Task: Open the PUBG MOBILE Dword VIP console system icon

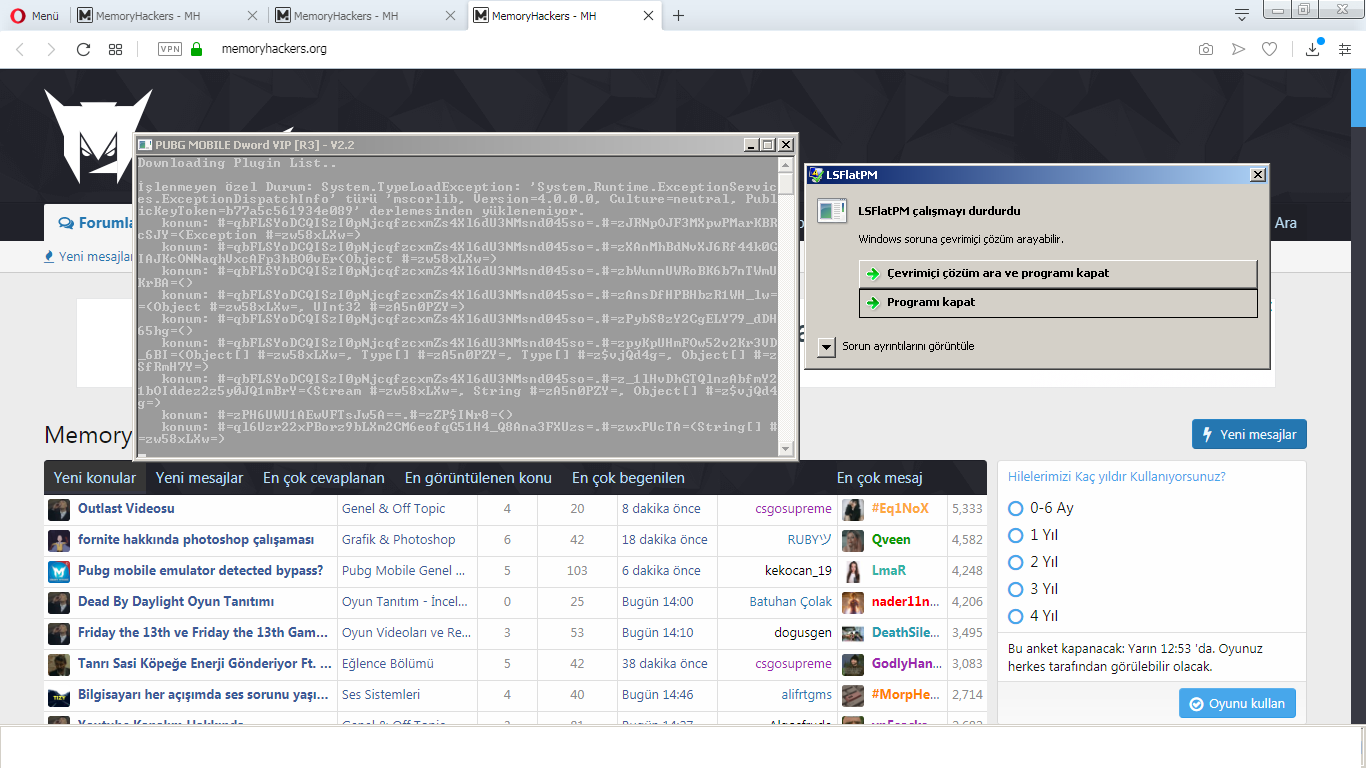Action: pos(145,145)
